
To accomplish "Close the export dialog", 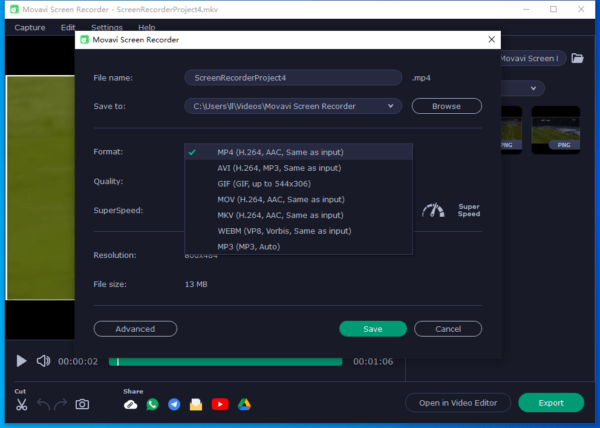I will coord(492,39).
